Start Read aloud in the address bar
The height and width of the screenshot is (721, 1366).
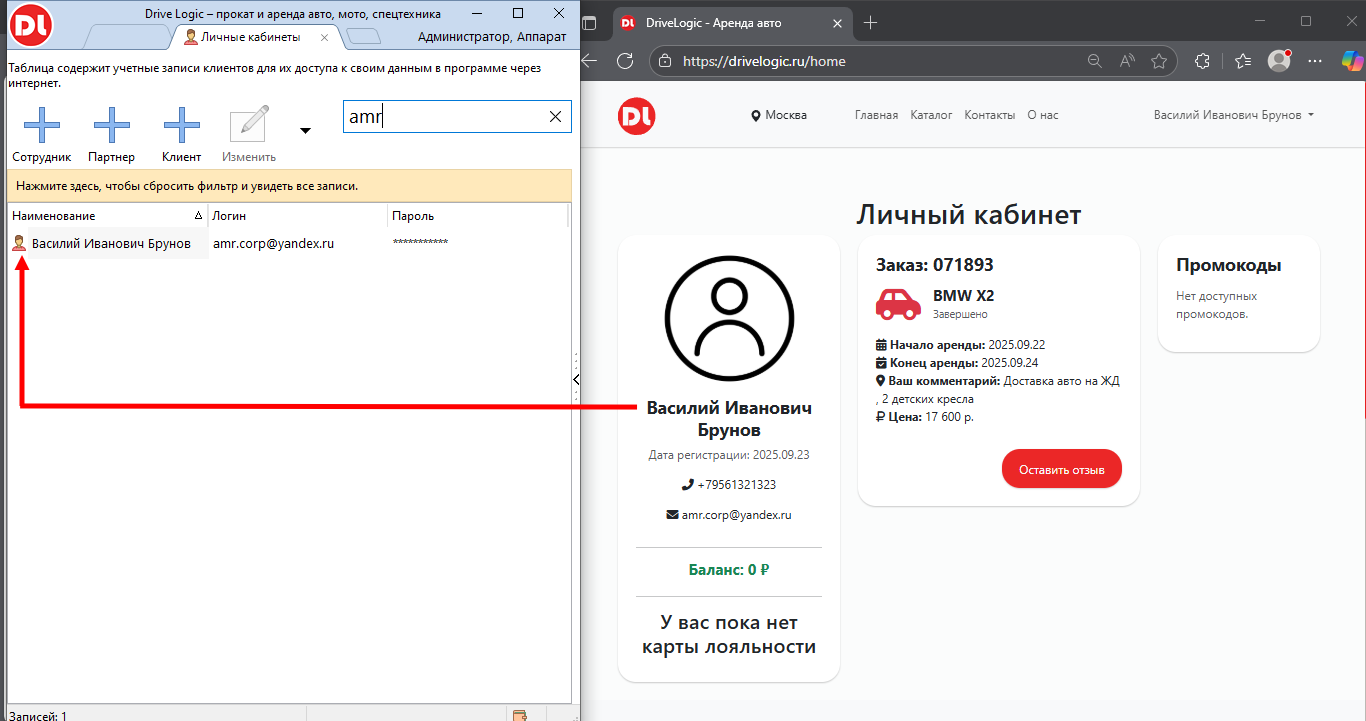point(1127,61)
